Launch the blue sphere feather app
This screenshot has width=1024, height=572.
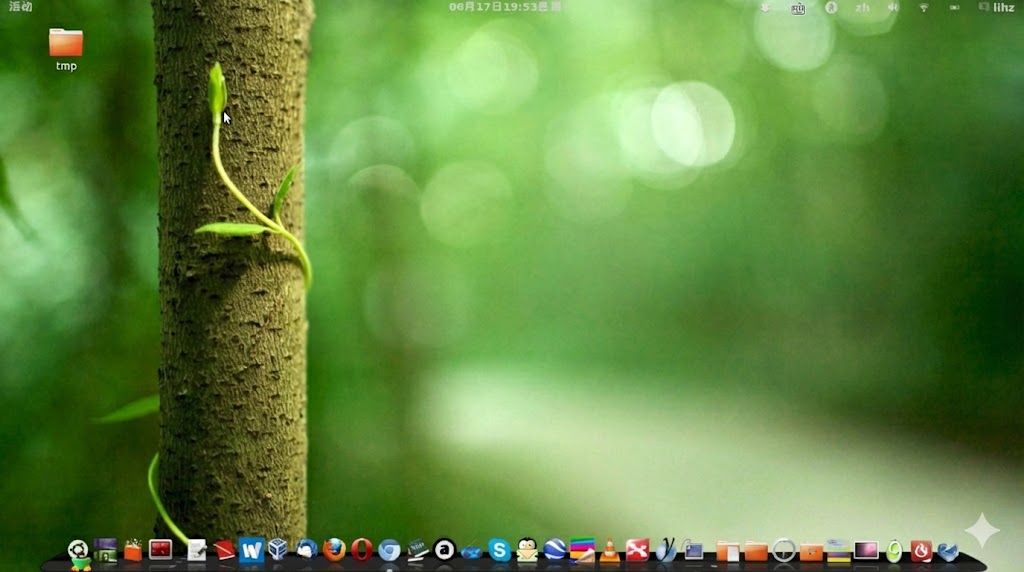[666, 550]
